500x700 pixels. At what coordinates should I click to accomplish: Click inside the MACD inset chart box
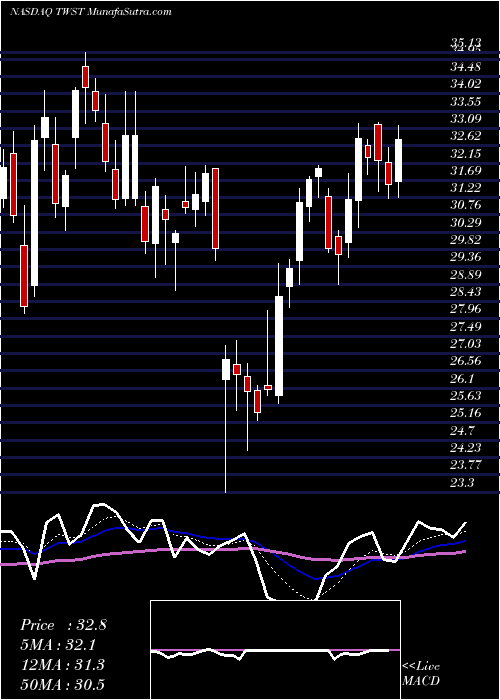coord(275,650)
